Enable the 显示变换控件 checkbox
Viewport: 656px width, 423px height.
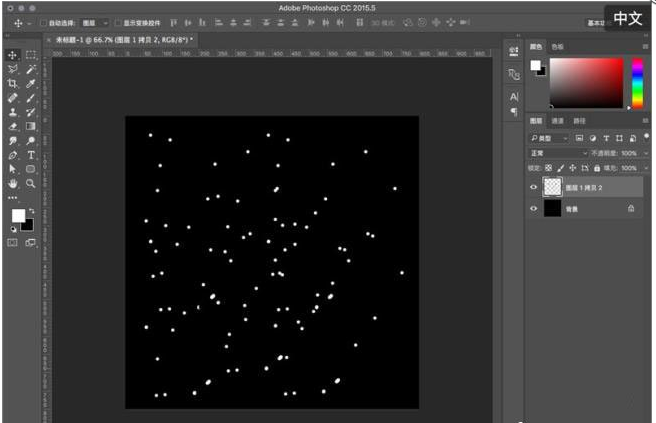pos(117,21)
